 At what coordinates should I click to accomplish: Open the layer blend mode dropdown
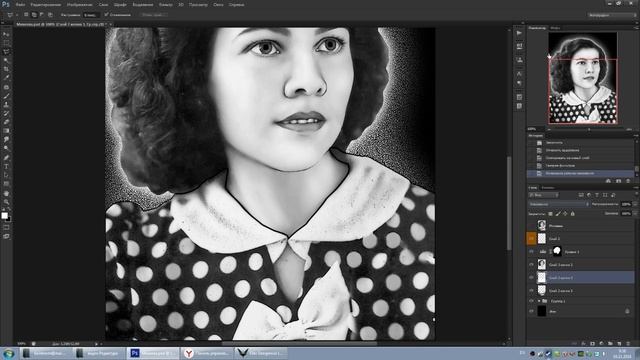pos(559,204)
